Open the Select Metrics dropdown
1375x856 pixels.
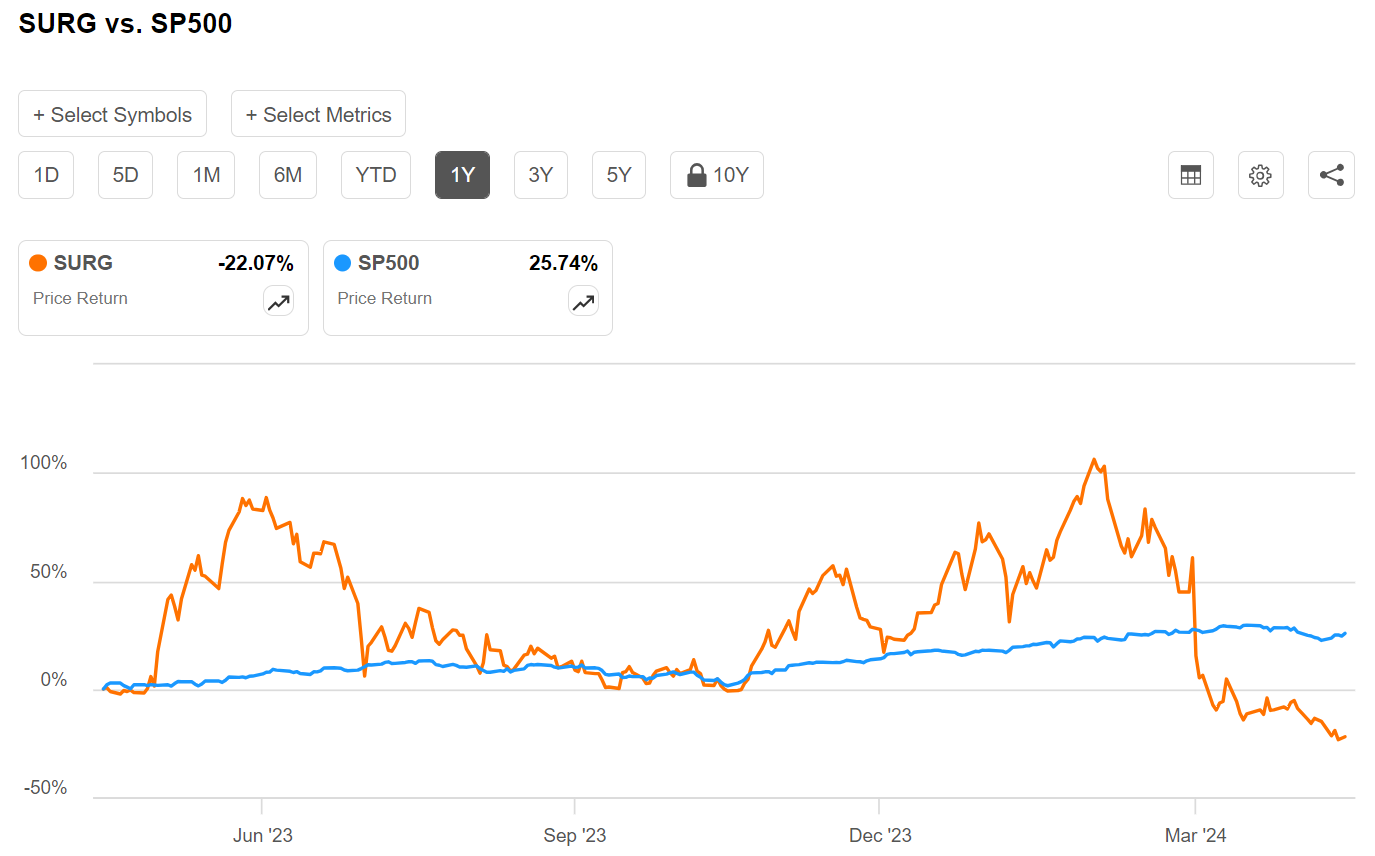click(x=318, y=114)
